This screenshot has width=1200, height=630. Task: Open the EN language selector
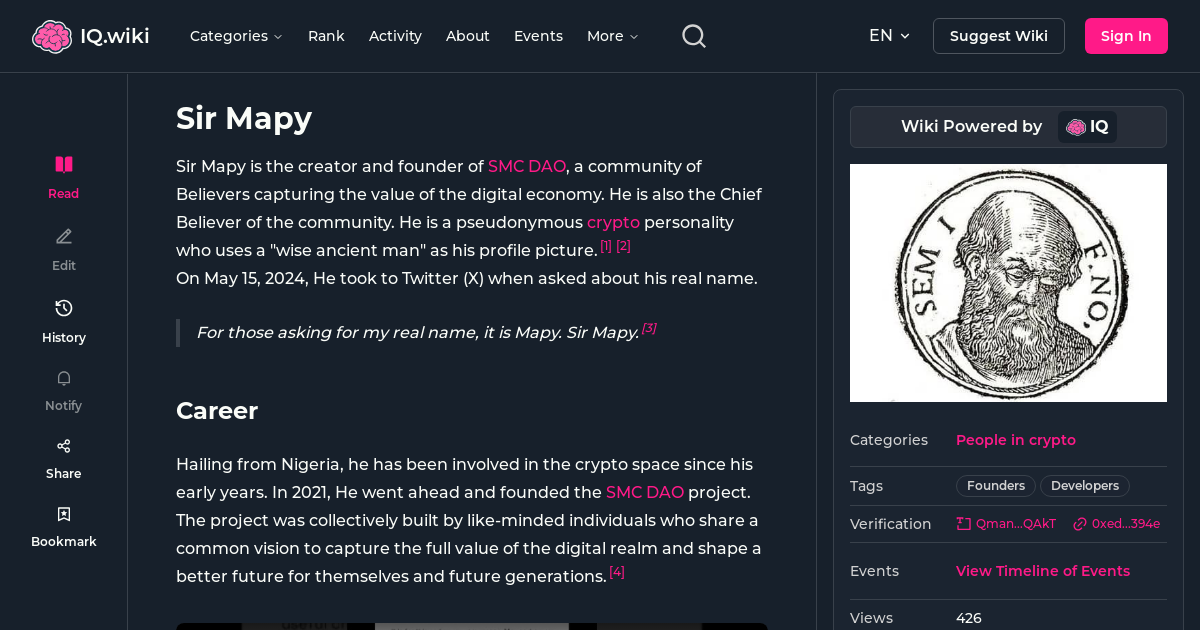888,35
